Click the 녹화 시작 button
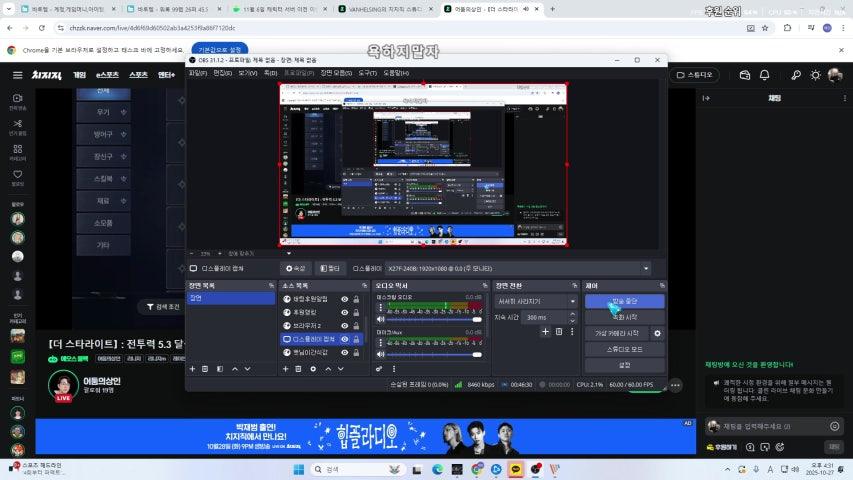The width and height of the screenshot is (853, 480). tap(624, 317)
